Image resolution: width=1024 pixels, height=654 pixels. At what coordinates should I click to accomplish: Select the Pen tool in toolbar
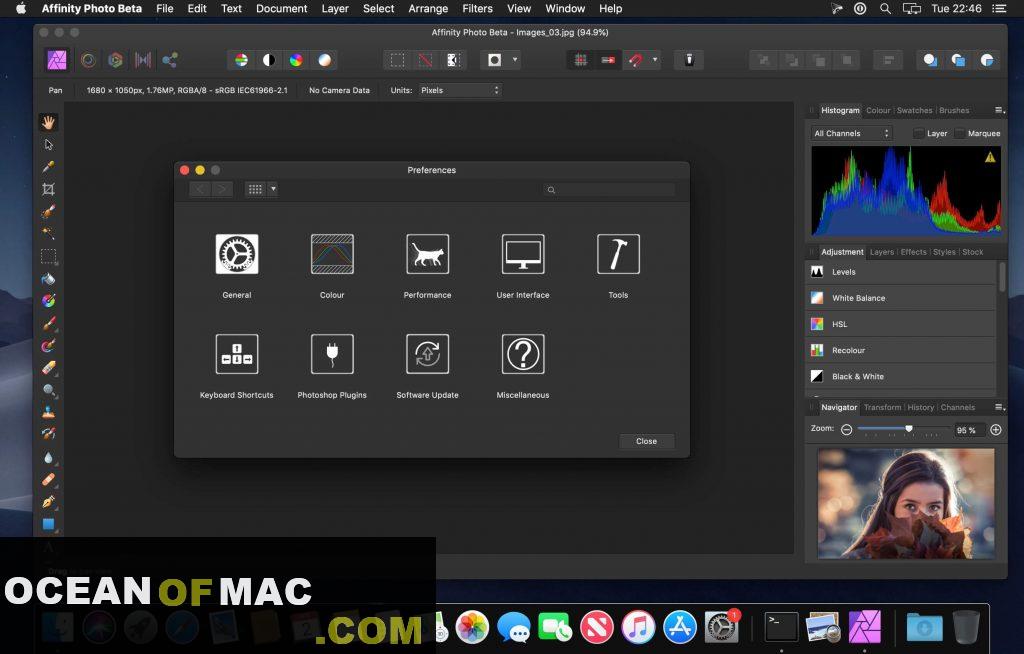48,502
